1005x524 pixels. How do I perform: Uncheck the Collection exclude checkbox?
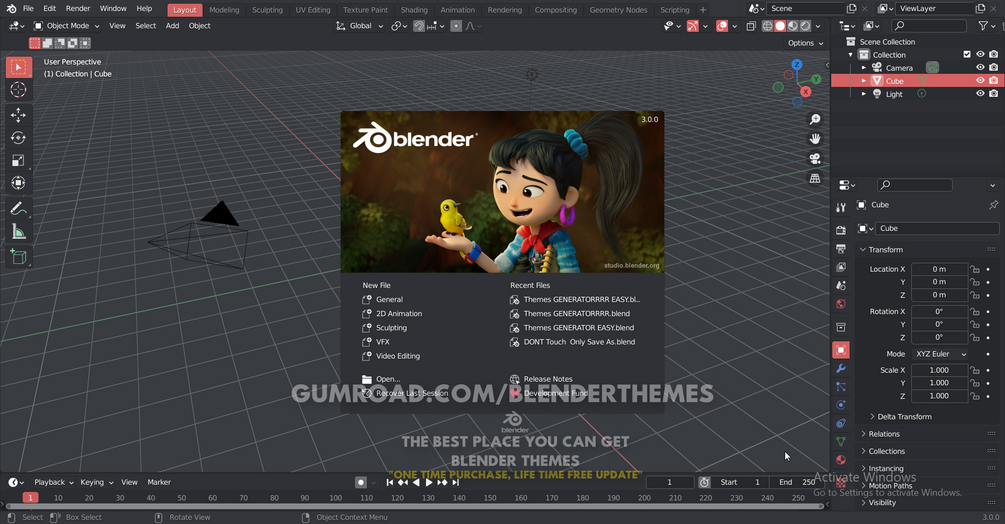tap(967, 54)
